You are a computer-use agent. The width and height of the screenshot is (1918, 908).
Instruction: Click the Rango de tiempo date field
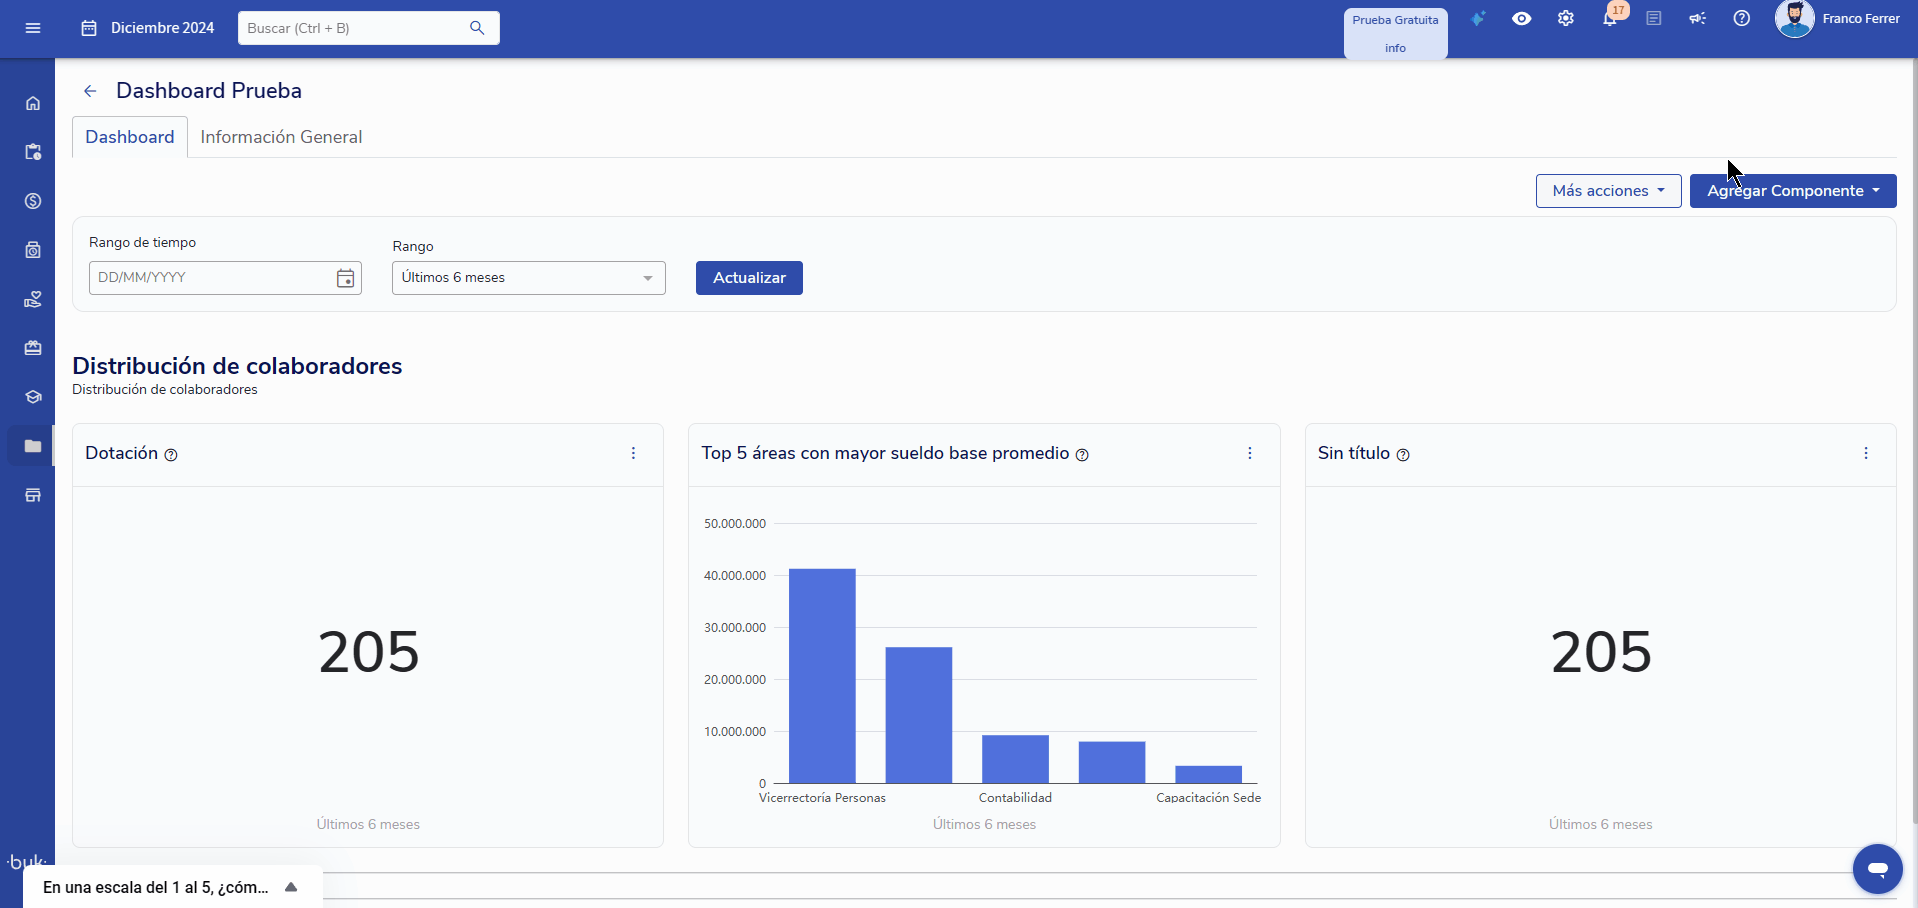click(212, 278)
